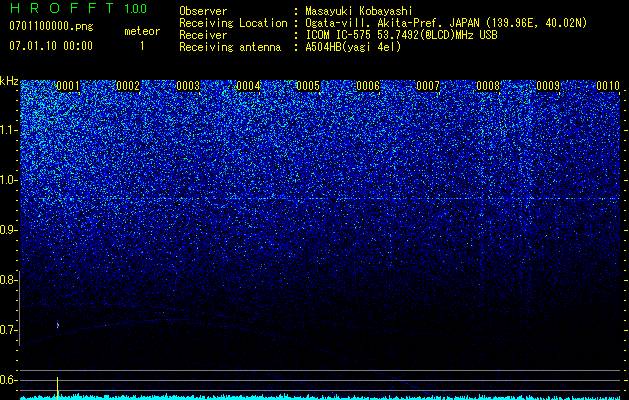This screenshot has height=400, width=629.
Task: Click the Receiving antenna label
Action: [230, 47]
